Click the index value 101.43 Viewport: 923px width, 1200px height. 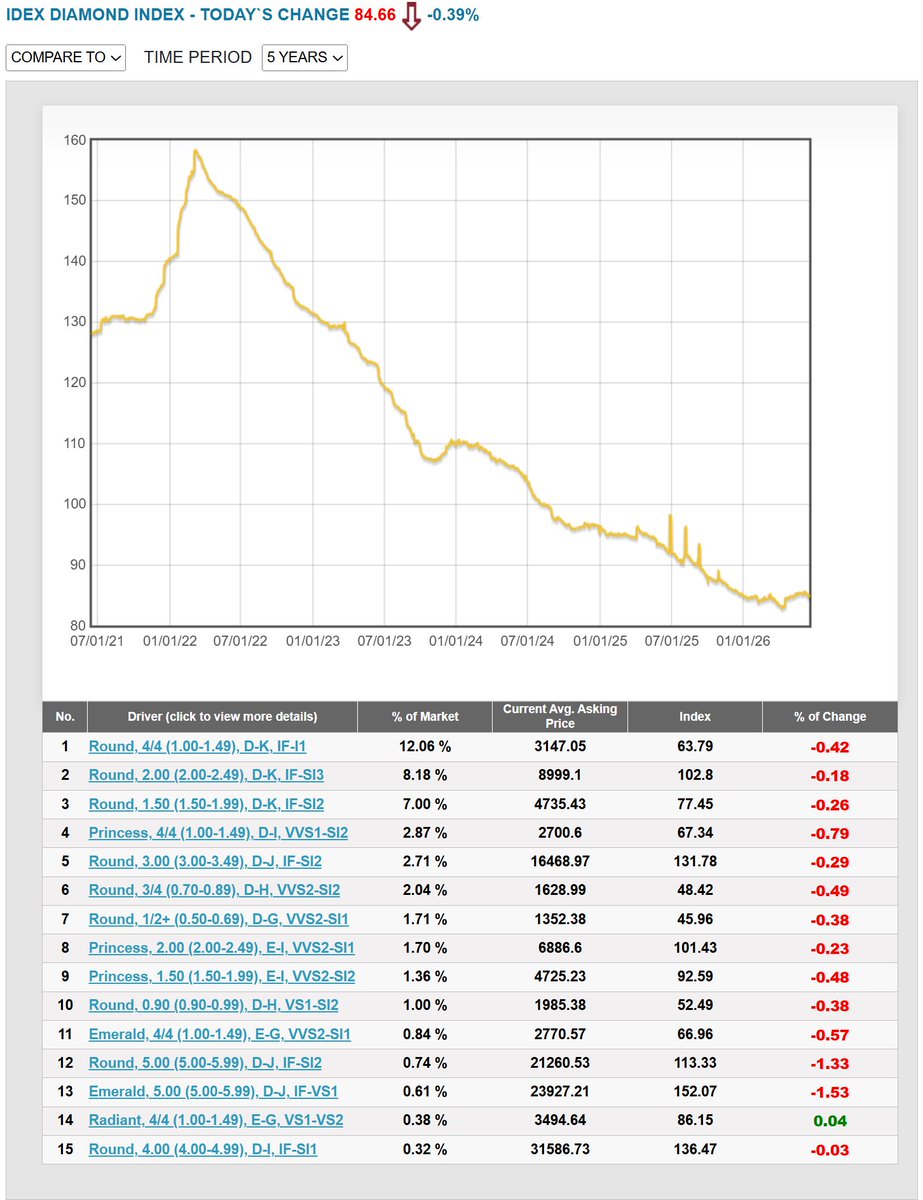pyautogui.click(x=695, y=947)
